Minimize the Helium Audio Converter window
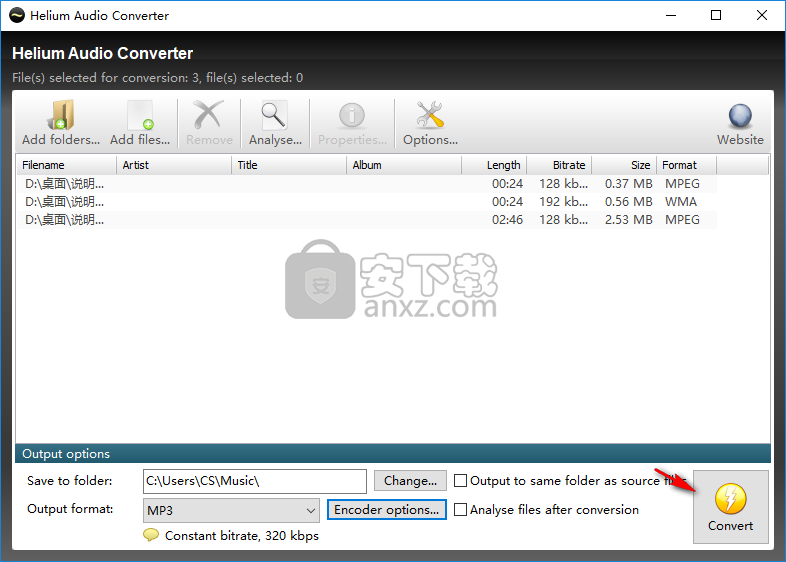 (x=671, y=16)
